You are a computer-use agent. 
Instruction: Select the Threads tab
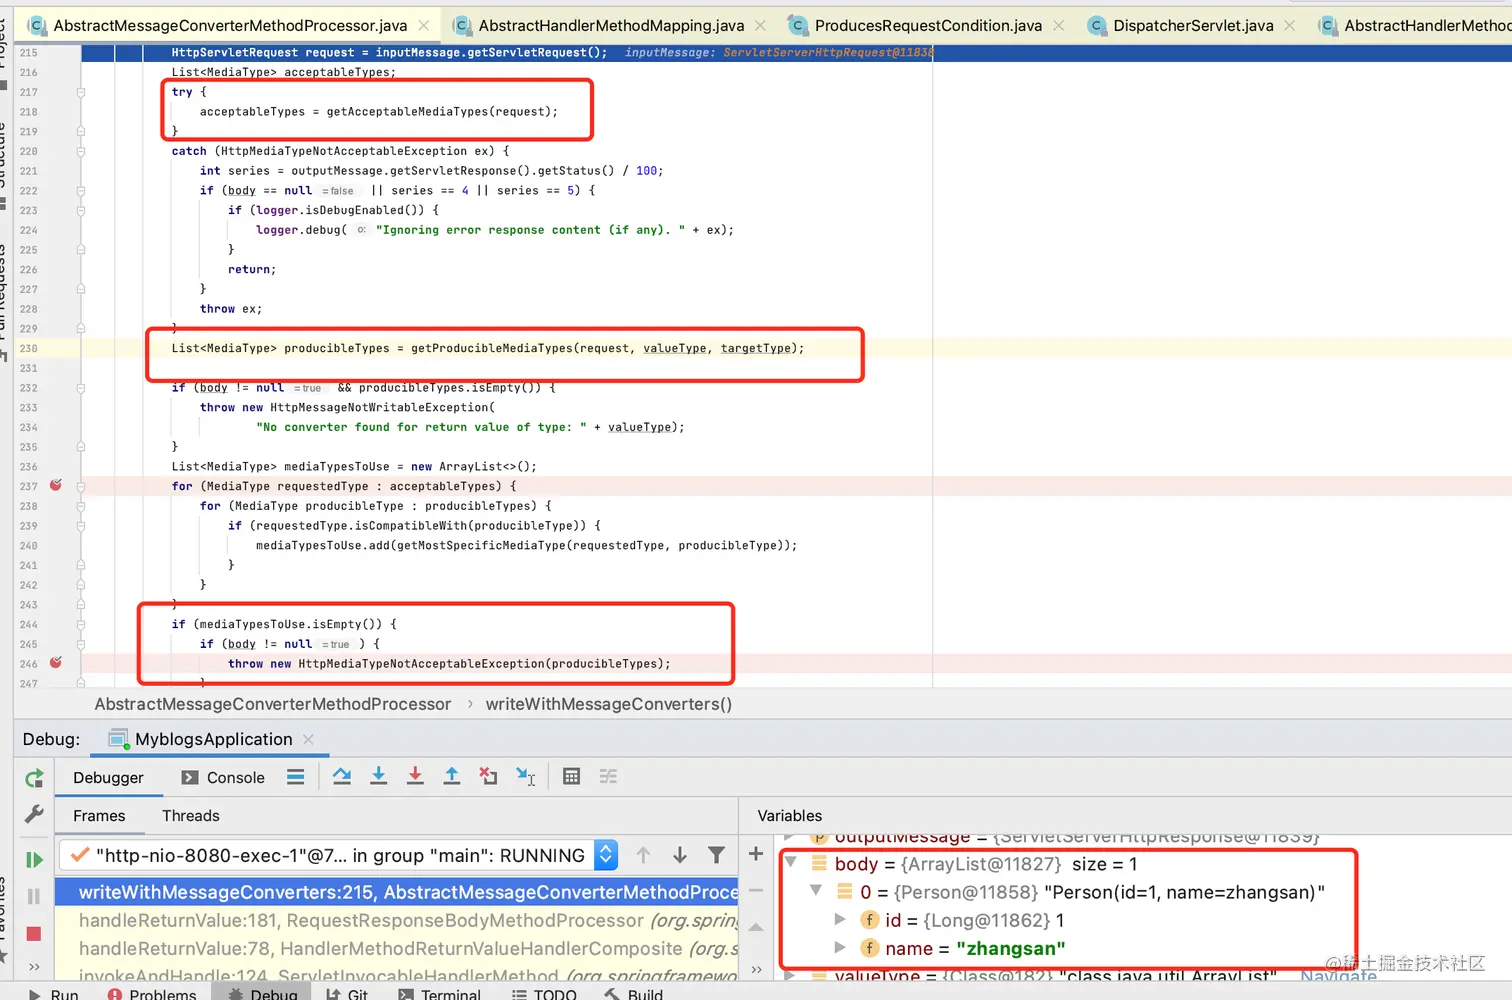[190, 815]
